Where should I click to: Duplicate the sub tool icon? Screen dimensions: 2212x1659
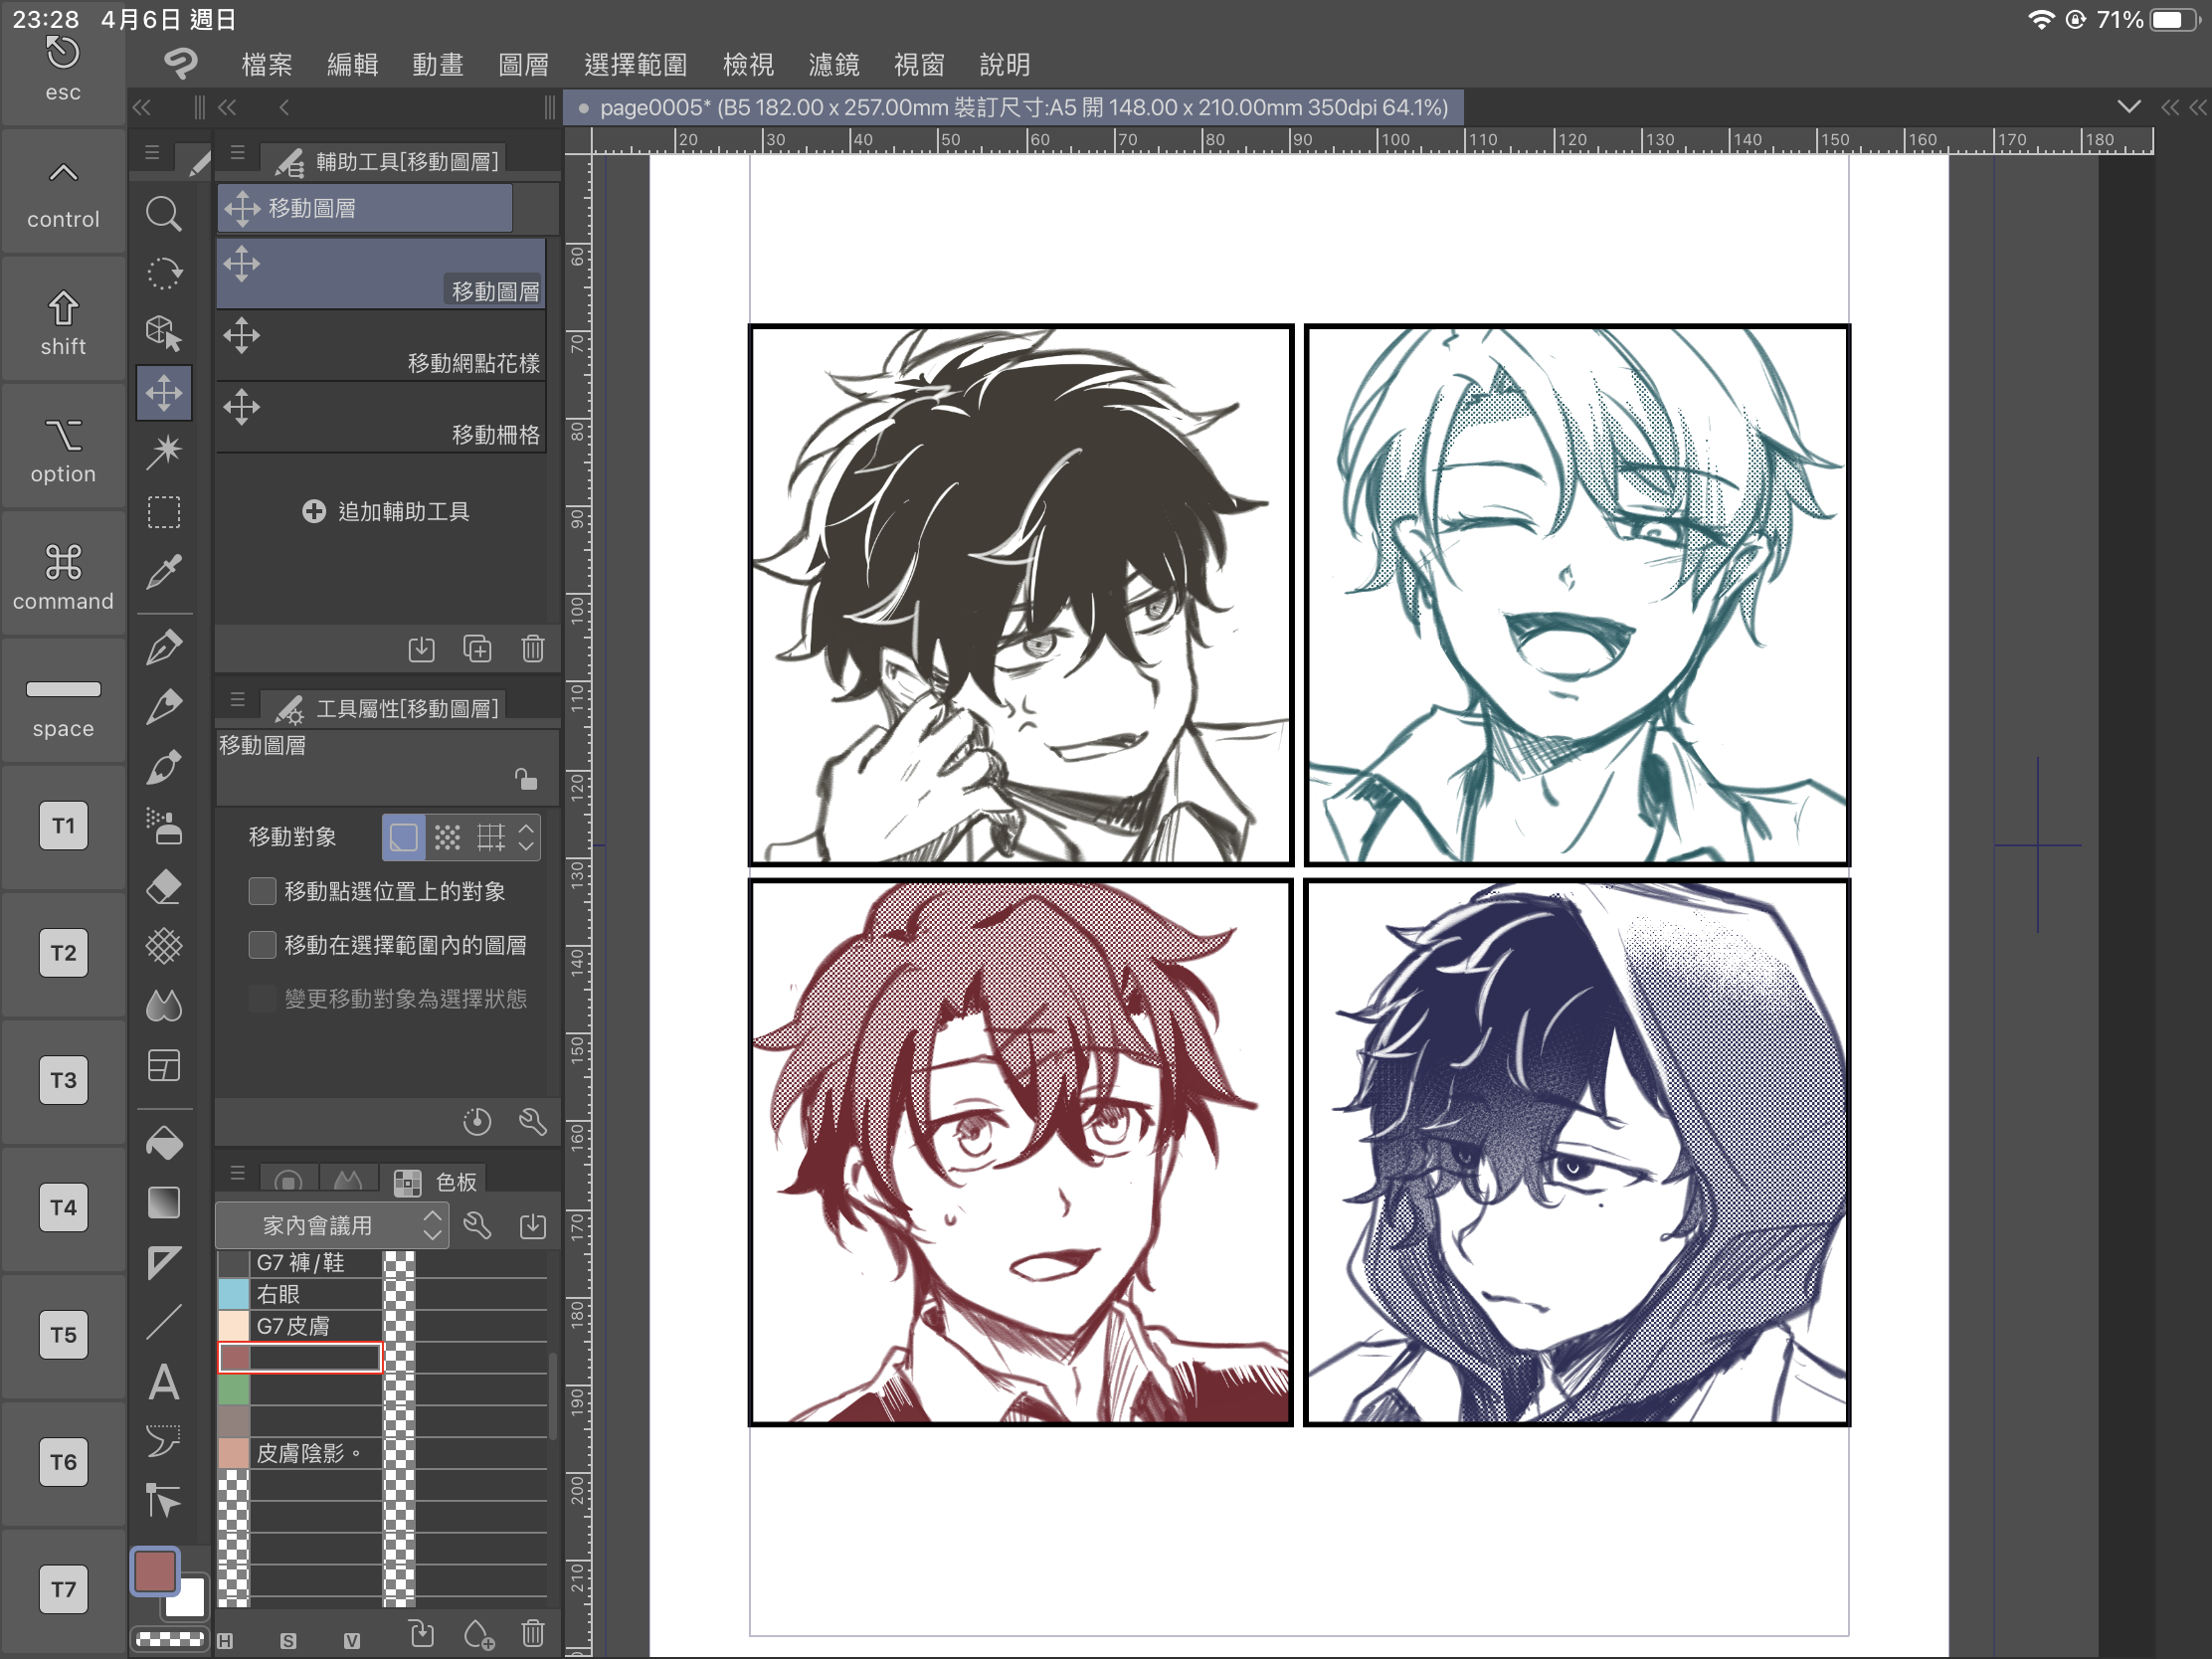coord(477,649)
